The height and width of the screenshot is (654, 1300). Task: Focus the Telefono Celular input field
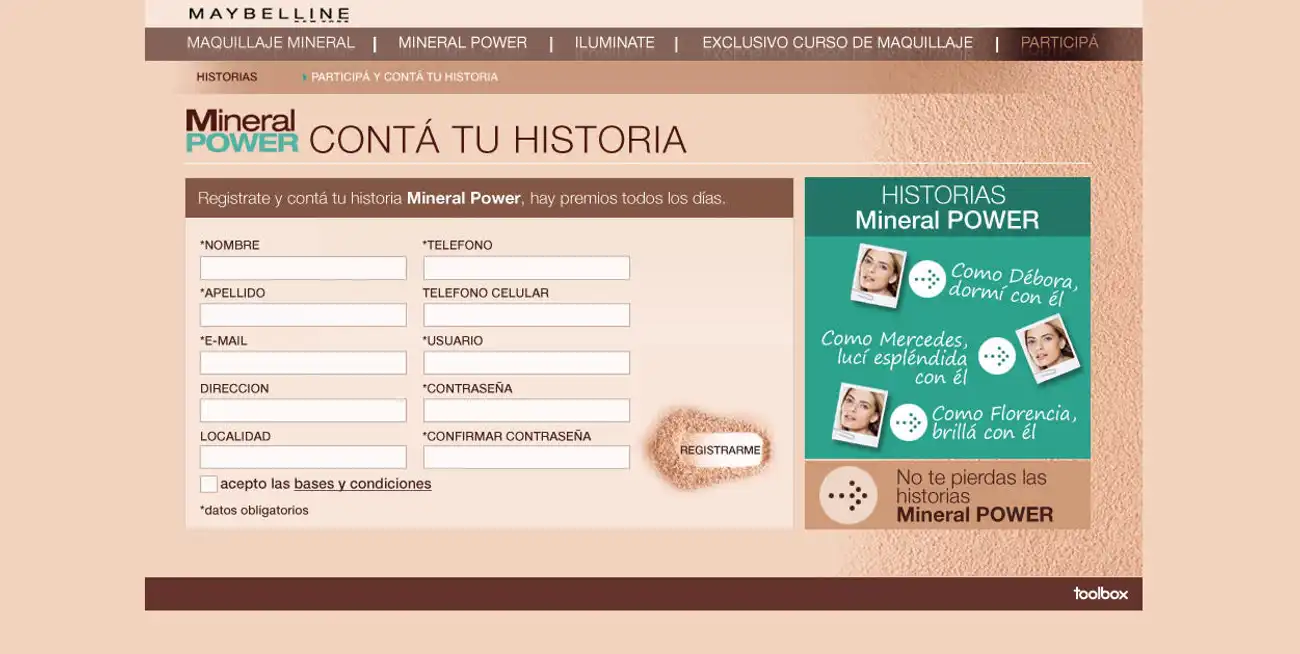pyautogui.click(x=526, y=315)
